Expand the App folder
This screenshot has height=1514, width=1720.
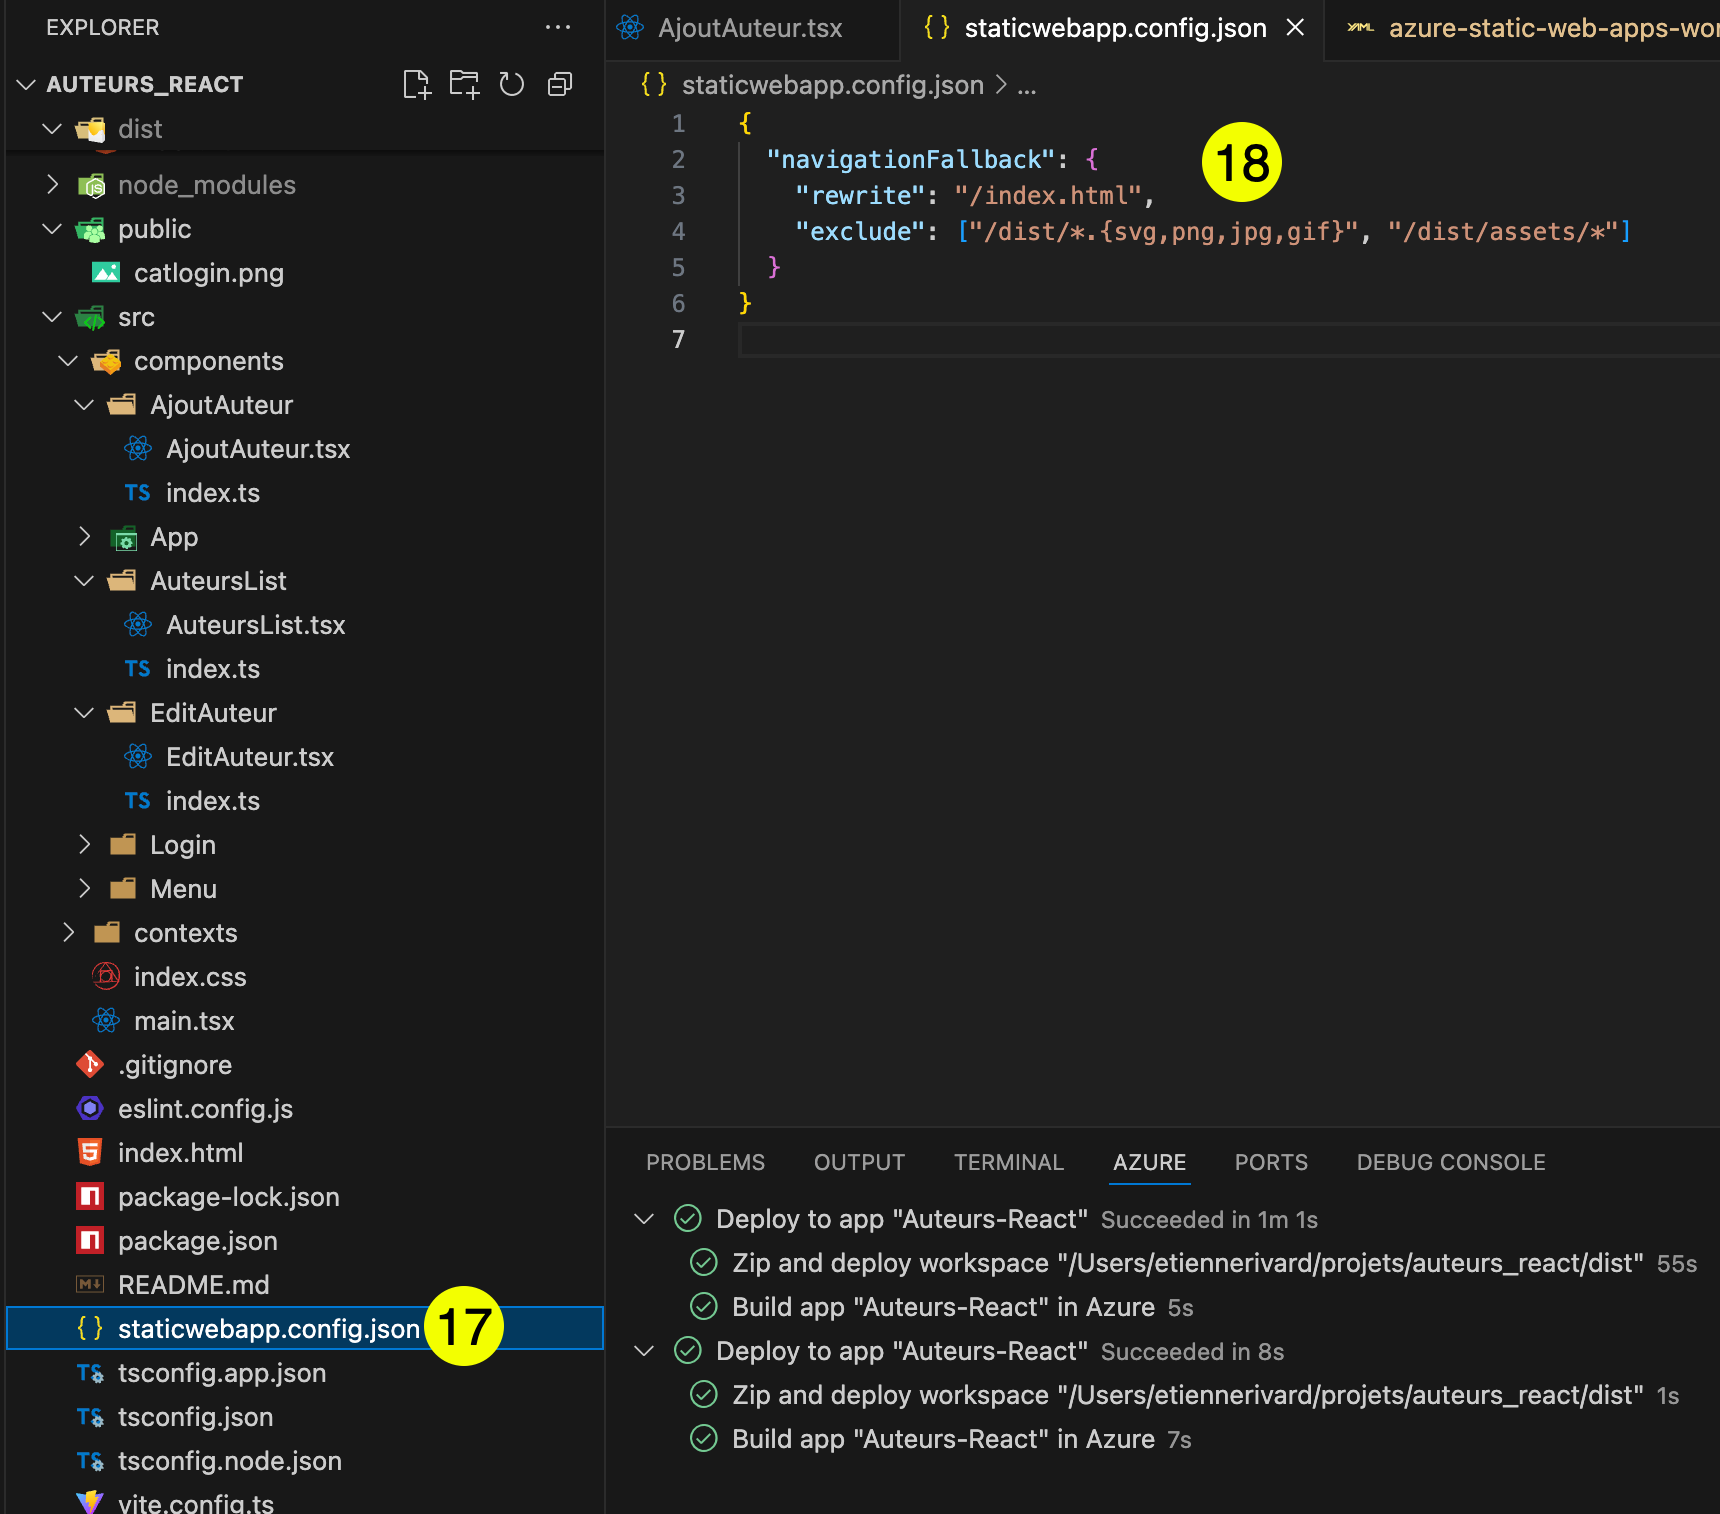point(84,537)
